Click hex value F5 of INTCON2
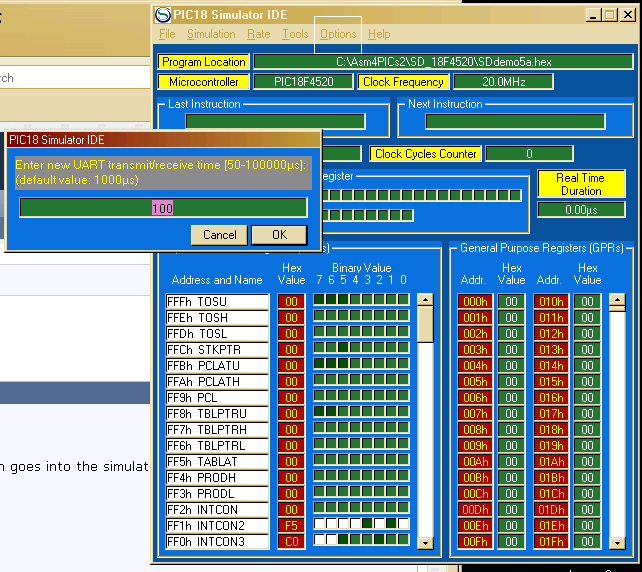Viewport: 642px width, 572px height. [x=291, y=525]
